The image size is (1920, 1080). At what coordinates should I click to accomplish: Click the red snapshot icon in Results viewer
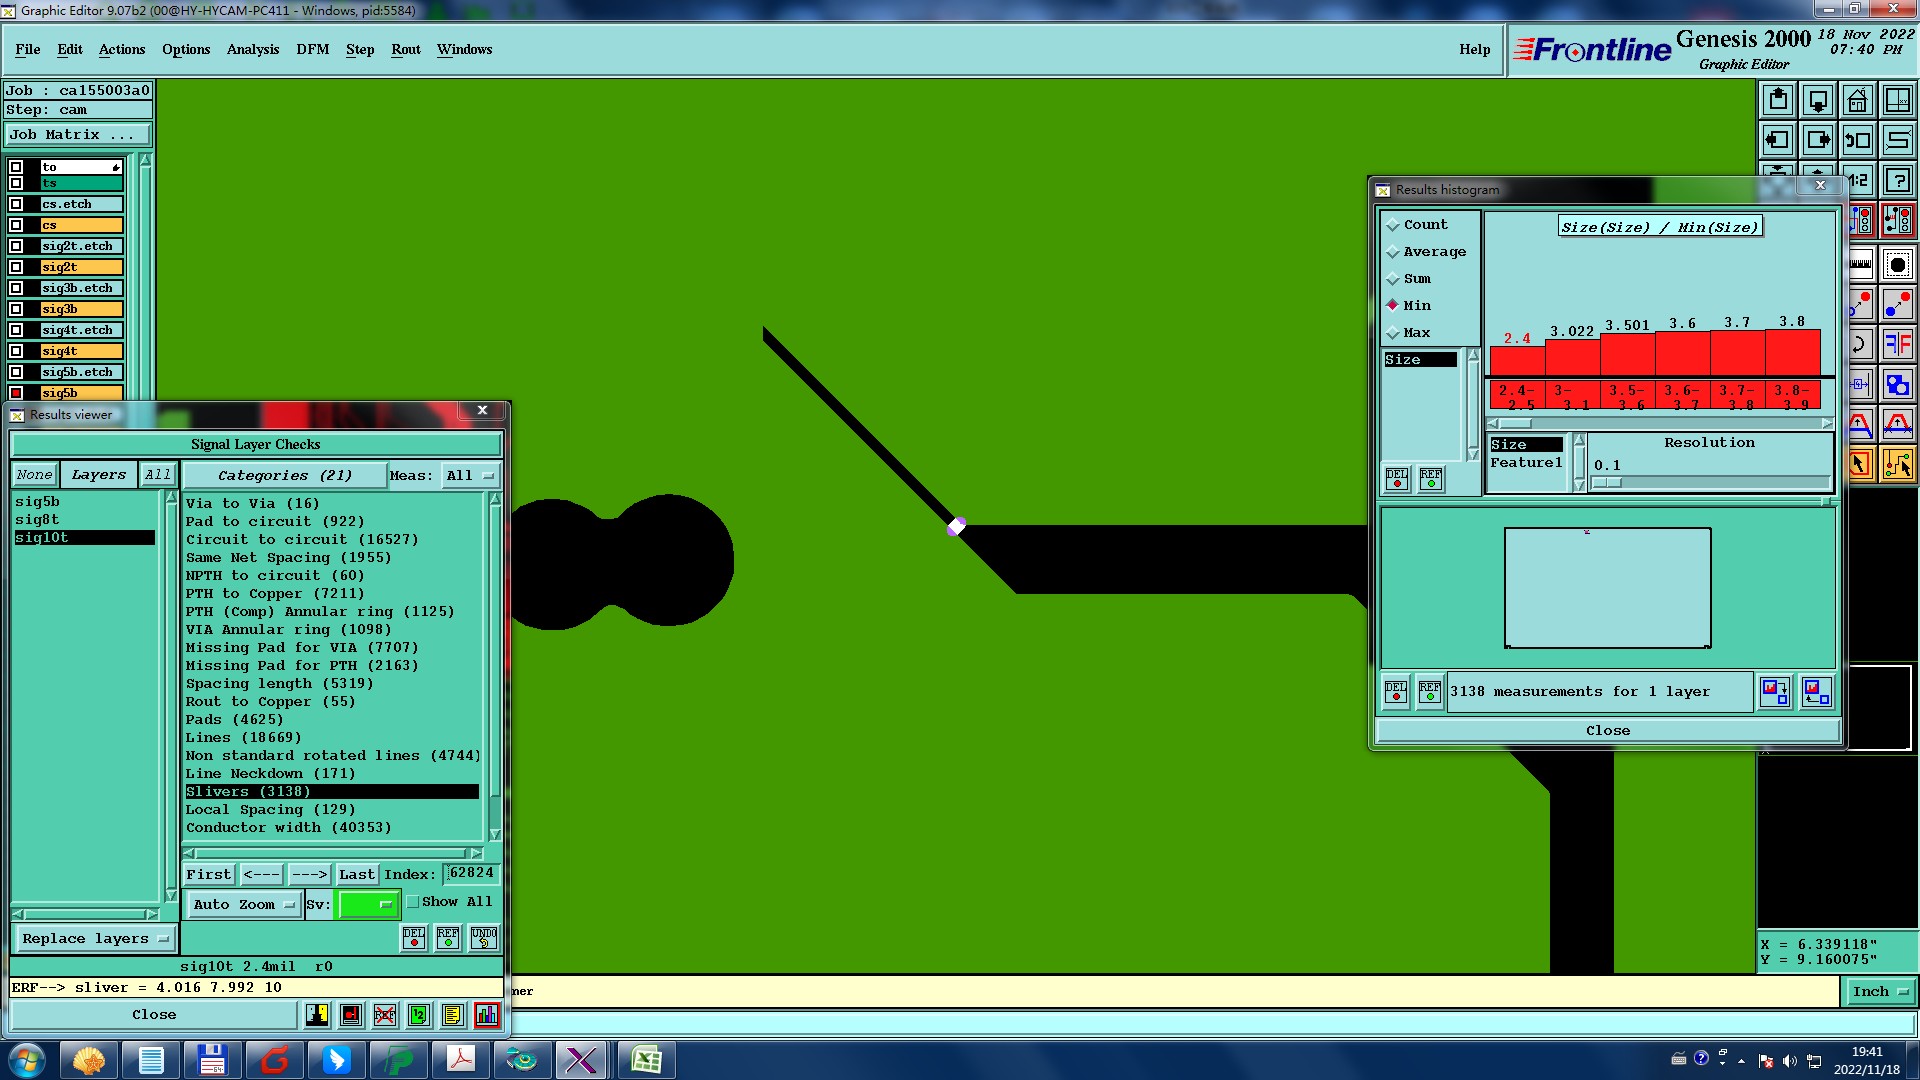(351, 1015)
